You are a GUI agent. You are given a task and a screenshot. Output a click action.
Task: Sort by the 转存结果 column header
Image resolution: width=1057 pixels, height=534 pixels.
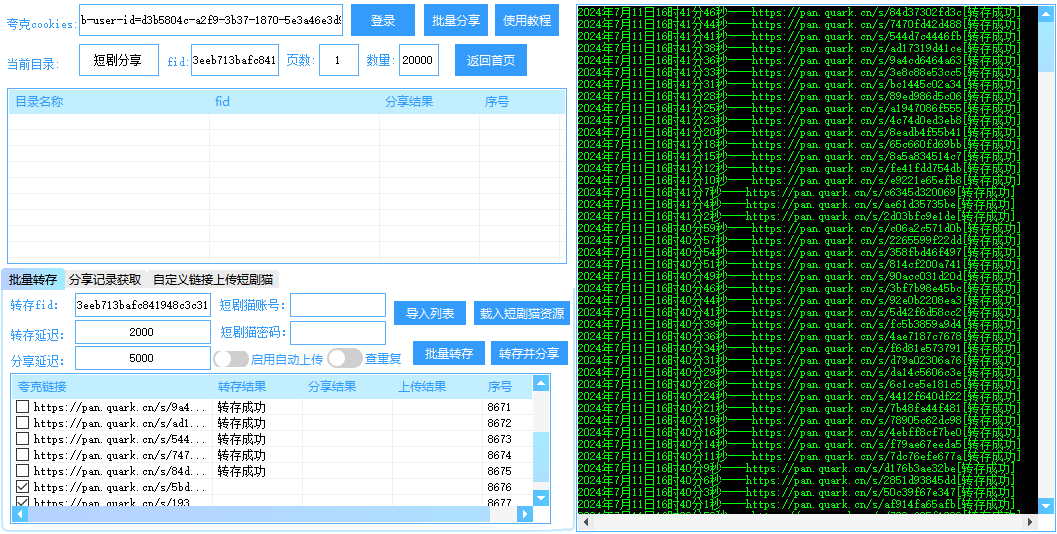[x=242, y=387]
